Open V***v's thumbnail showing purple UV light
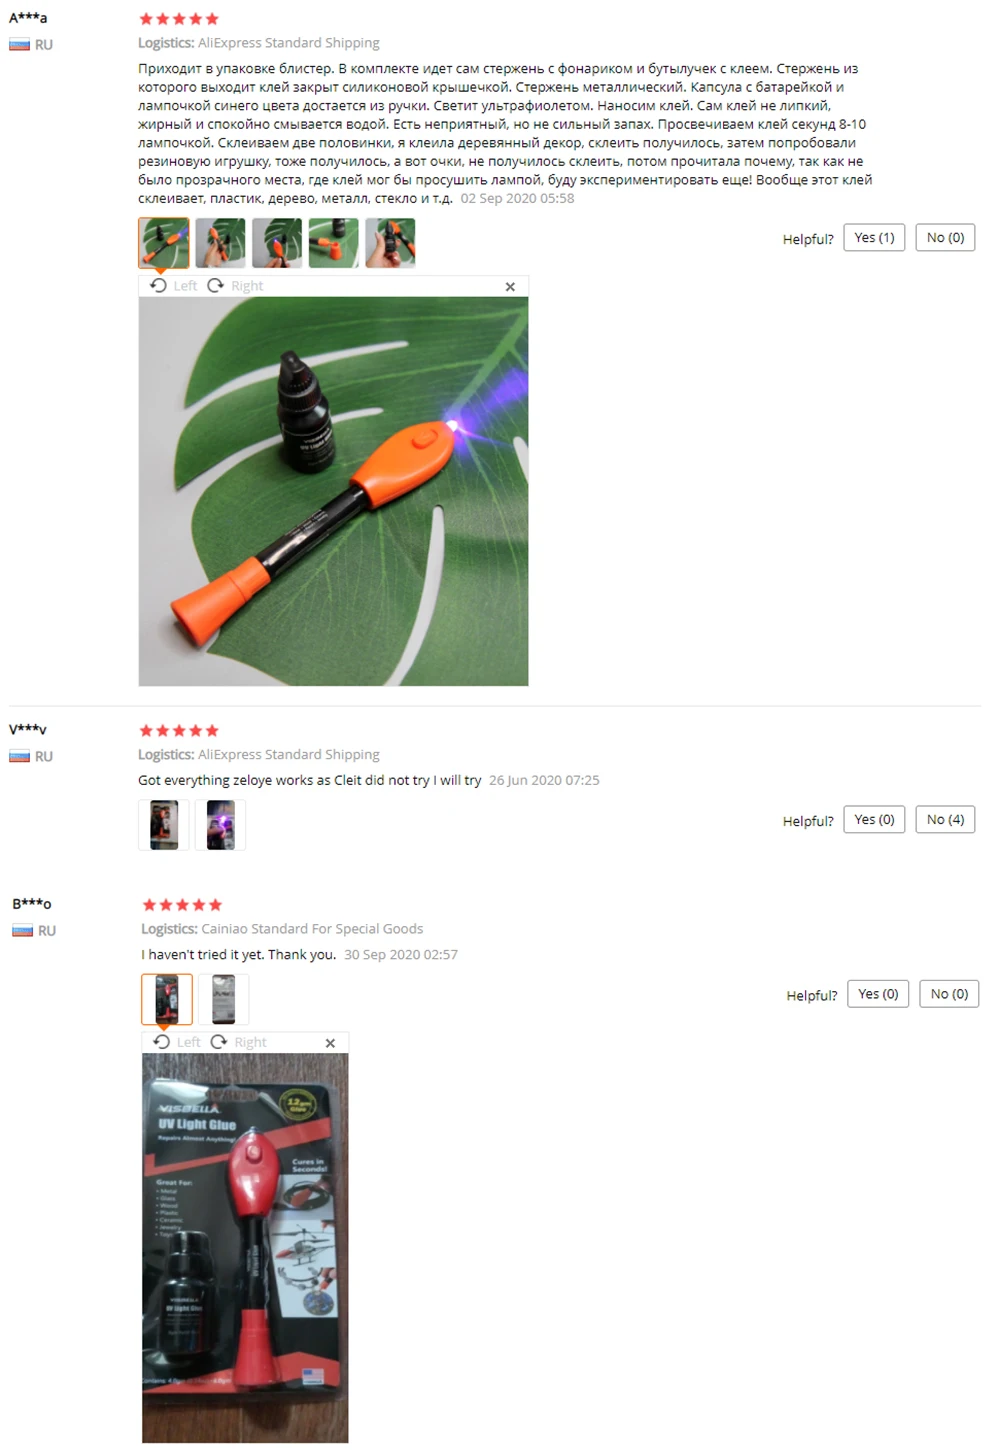This screenshot has width=1000, height=1452. pyautogui.click(x=220, y=825)
